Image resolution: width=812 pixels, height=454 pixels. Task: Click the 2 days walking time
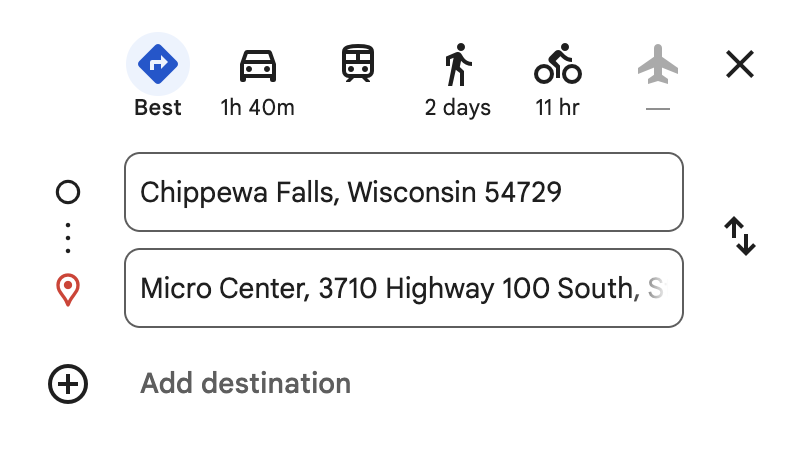pyautogui.click(x=458, y=108)
